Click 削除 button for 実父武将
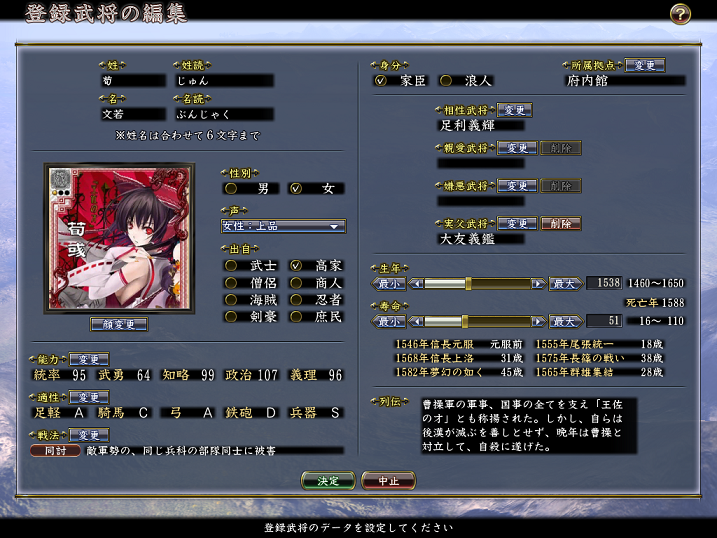Screen dimensions: 717x538 560,223
